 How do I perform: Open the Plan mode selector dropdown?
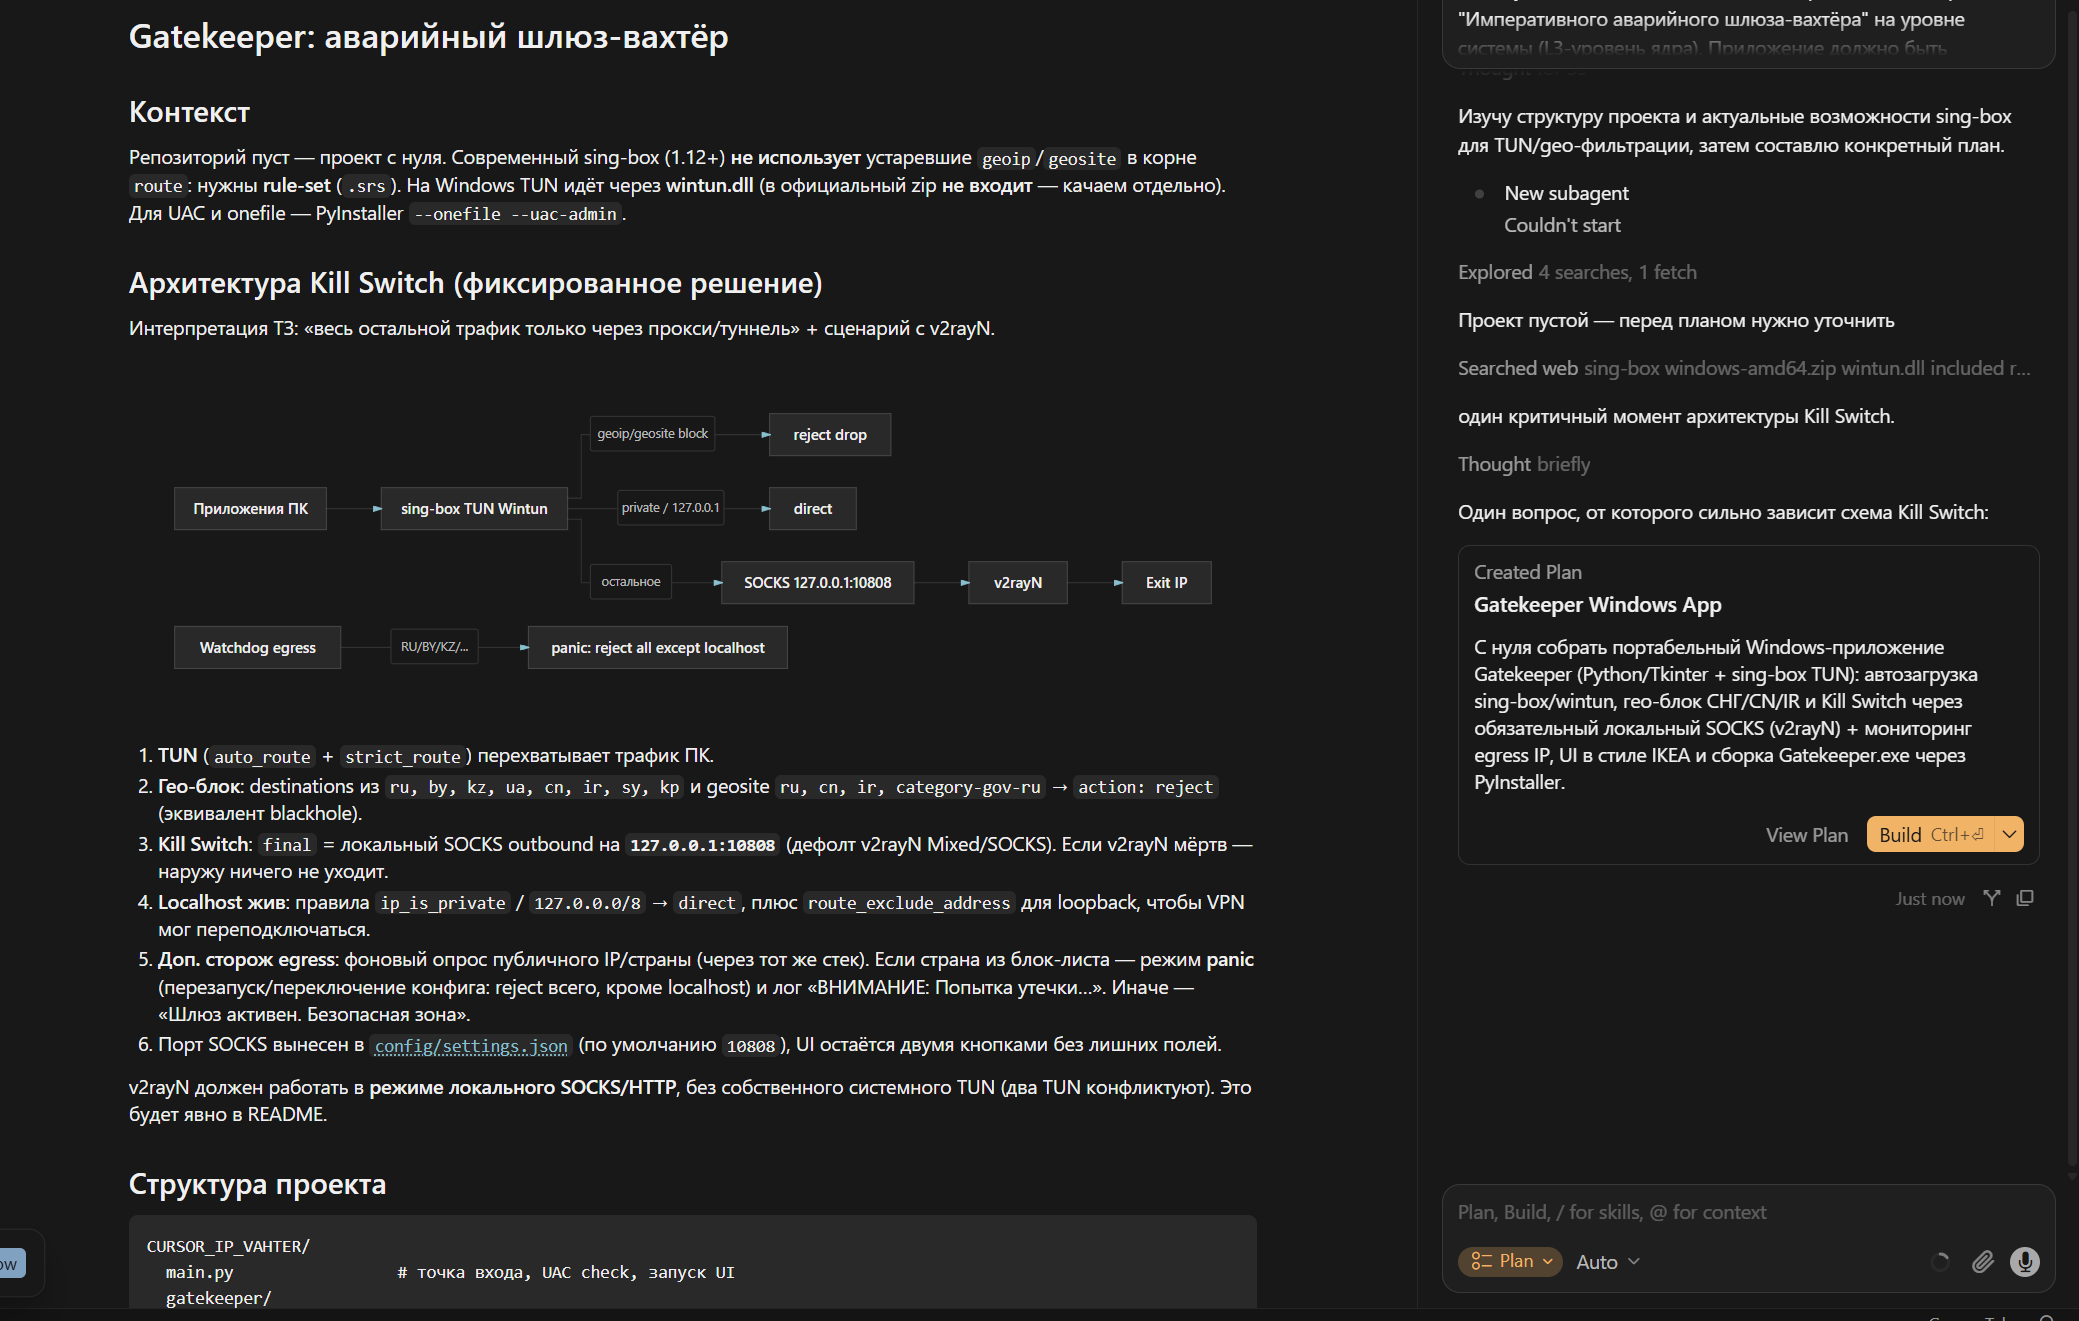click(x=1510, y=1261)
